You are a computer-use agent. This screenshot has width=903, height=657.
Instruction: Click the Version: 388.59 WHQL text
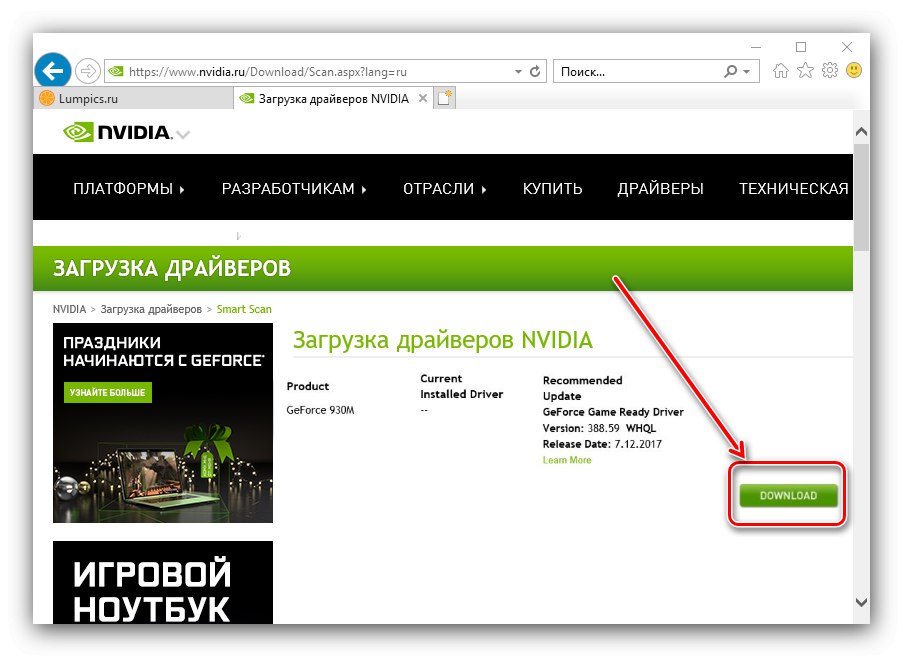pos(599,428)
